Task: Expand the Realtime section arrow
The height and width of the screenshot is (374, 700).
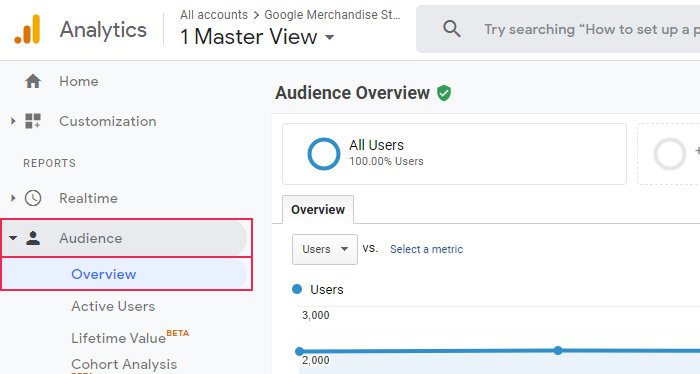Action: pos(13,198)
